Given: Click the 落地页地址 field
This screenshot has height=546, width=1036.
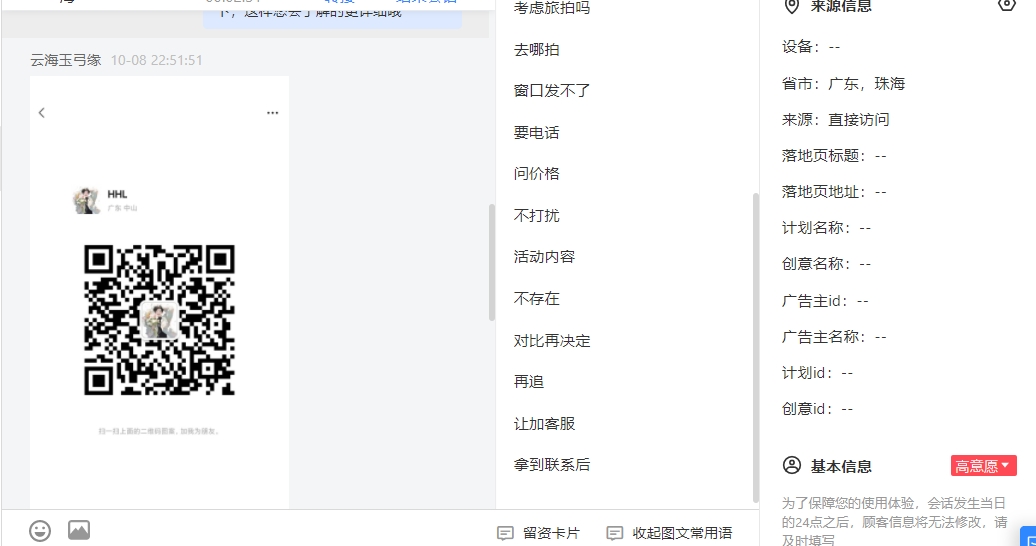Looking at the screenshot, I should click(x=834, y=192).
